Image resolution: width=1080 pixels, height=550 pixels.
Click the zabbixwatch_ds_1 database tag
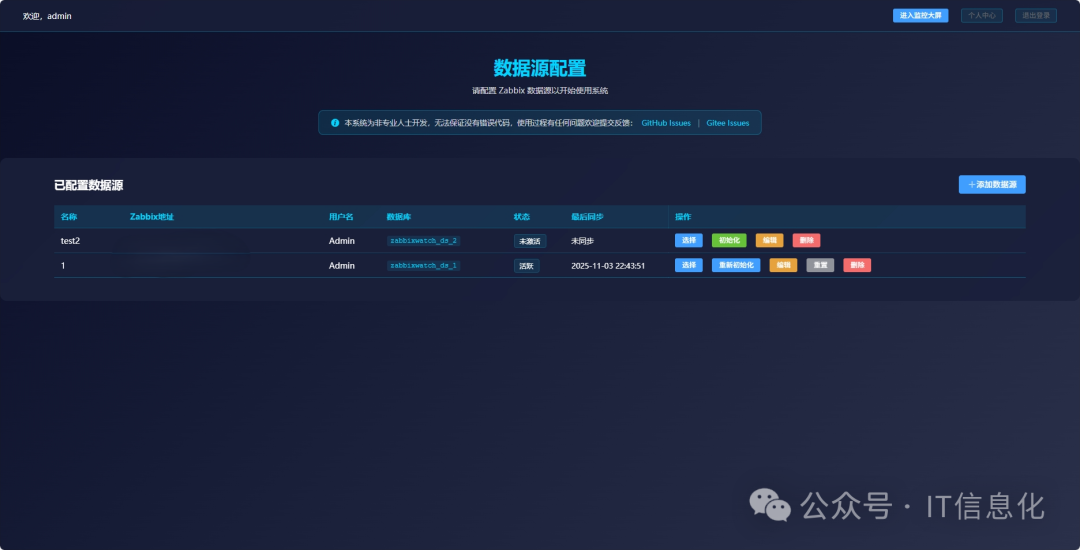pyautogui.click(x=424, y=266)
